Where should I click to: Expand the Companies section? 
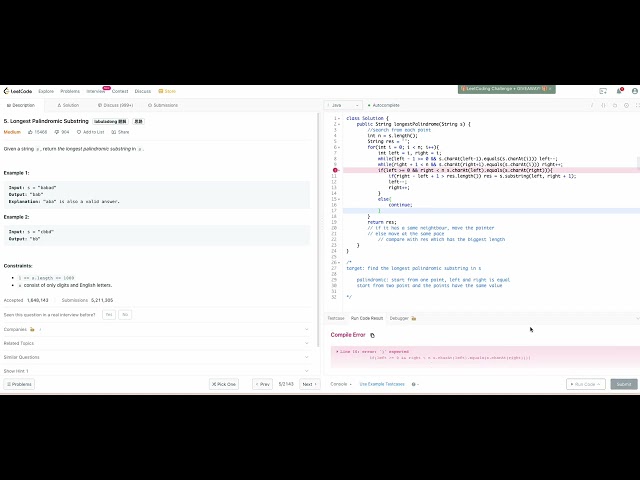click(x=156, y=329)
